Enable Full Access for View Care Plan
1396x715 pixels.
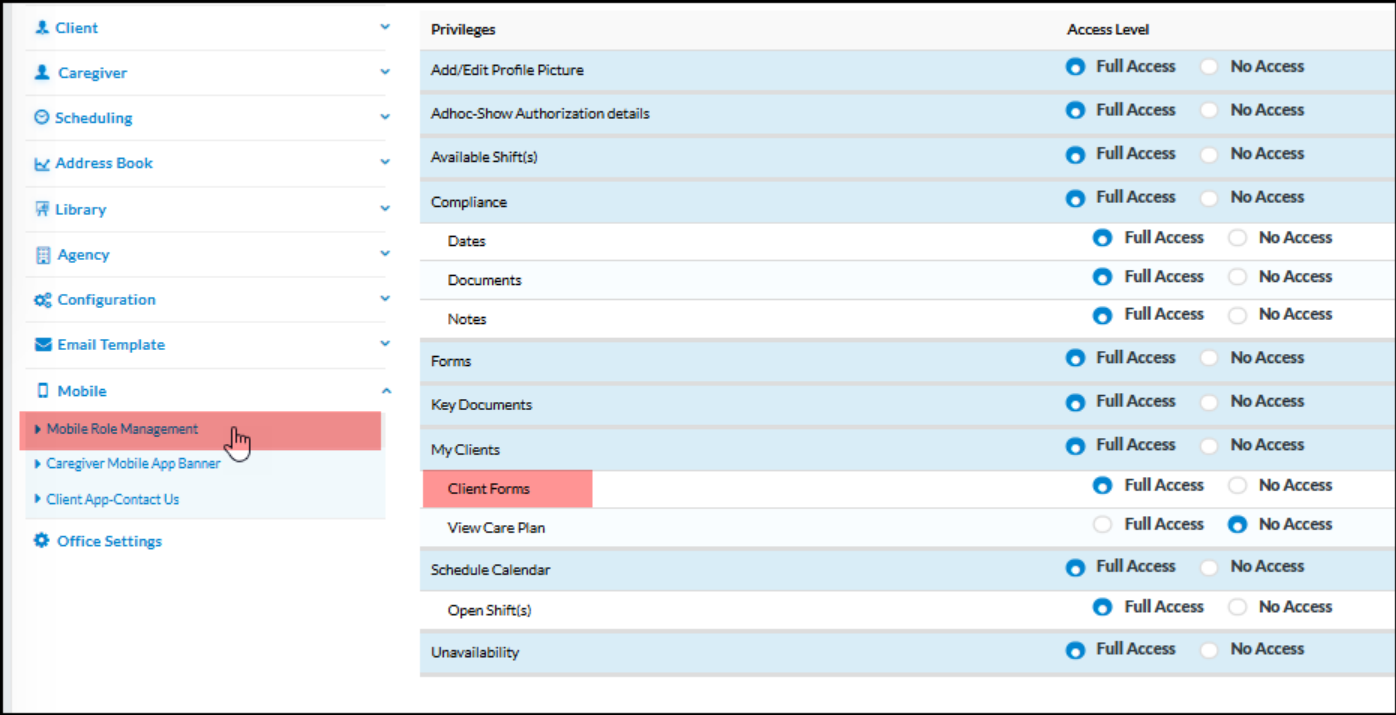coord(1102,523)
